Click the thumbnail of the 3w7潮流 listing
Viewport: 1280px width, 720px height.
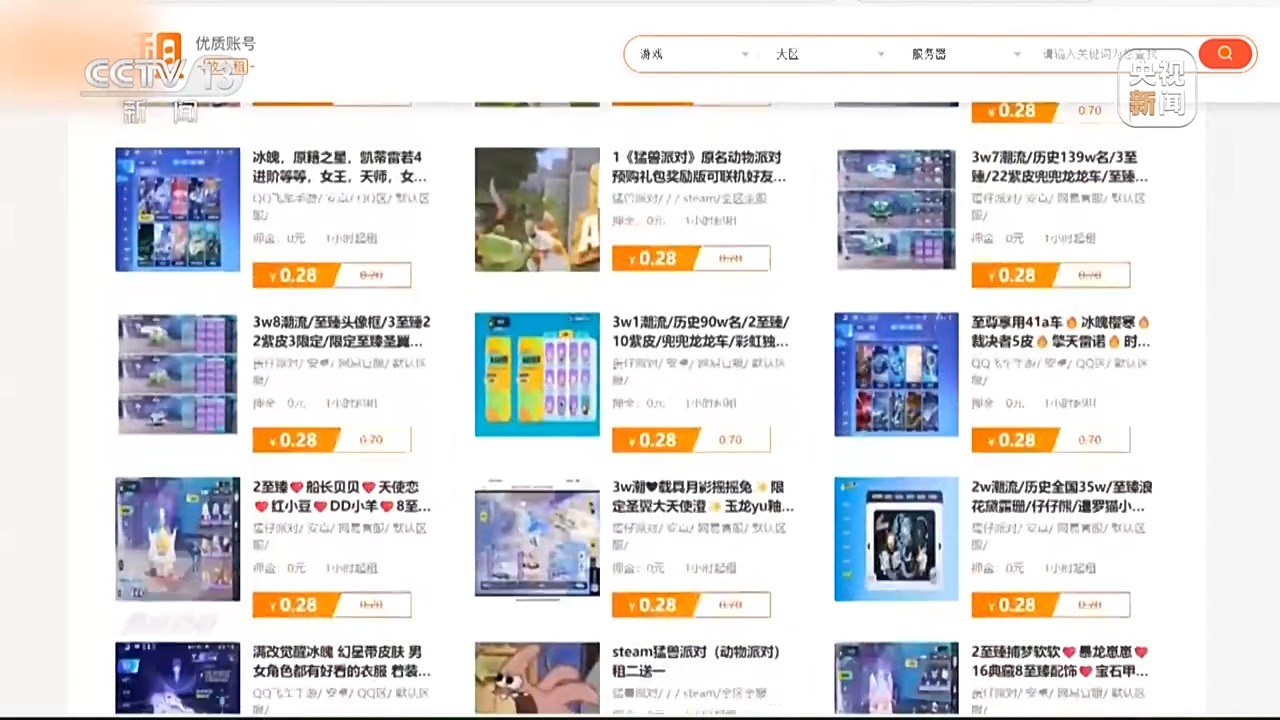pyautogui.click(x=896, y=209)
